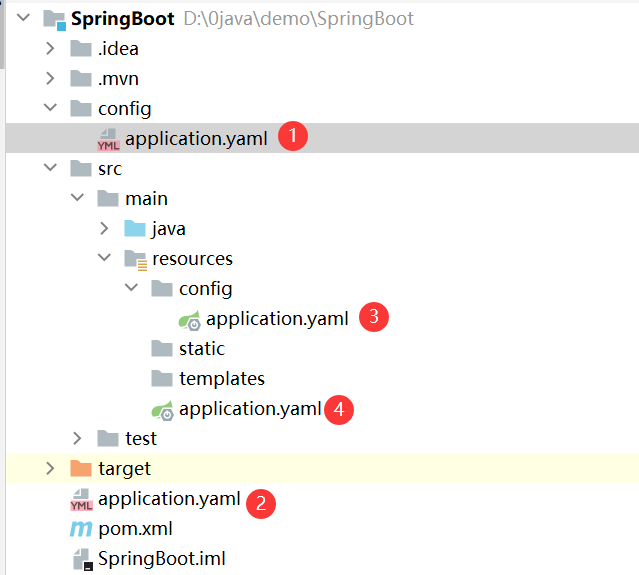Select the SpringBoot.iml file name

pyautogui.click(x=161, y=559)
